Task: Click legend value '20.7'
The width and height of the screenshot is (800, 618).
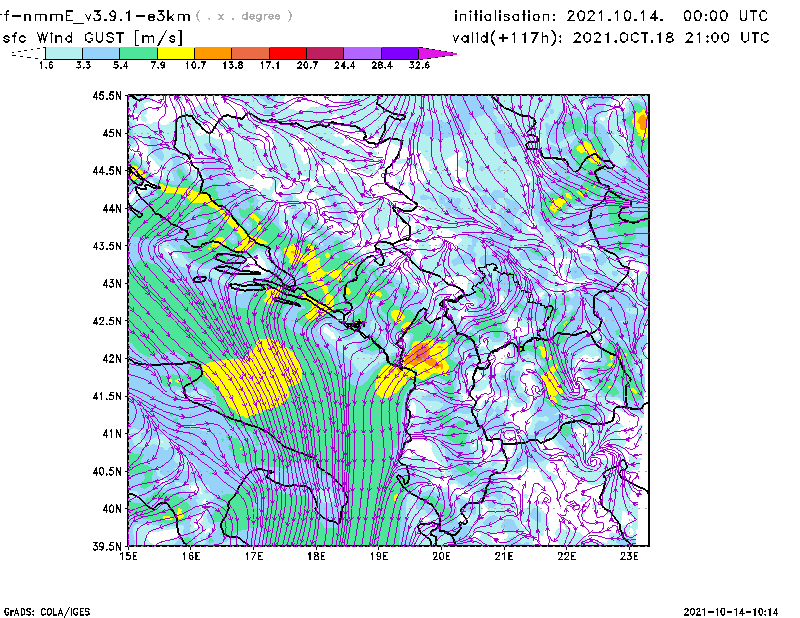Action: point(307,65)
